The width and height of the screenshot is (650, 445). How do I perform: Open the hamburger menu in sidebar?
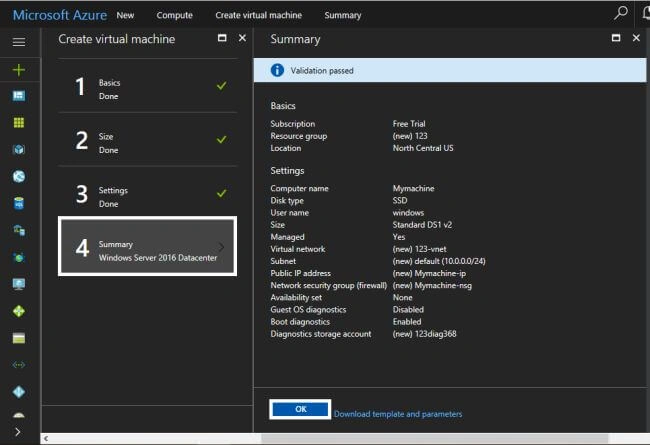click(x=19, y=41)
